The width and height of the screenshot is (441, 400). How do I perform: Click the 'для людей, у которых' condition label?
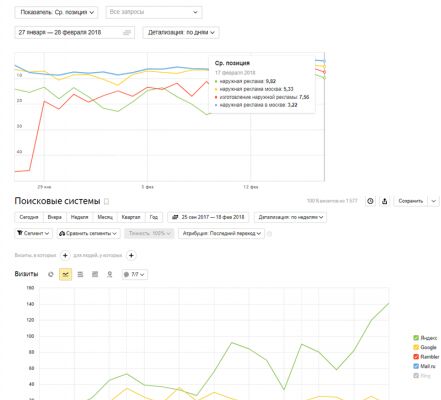click(98, 255)
